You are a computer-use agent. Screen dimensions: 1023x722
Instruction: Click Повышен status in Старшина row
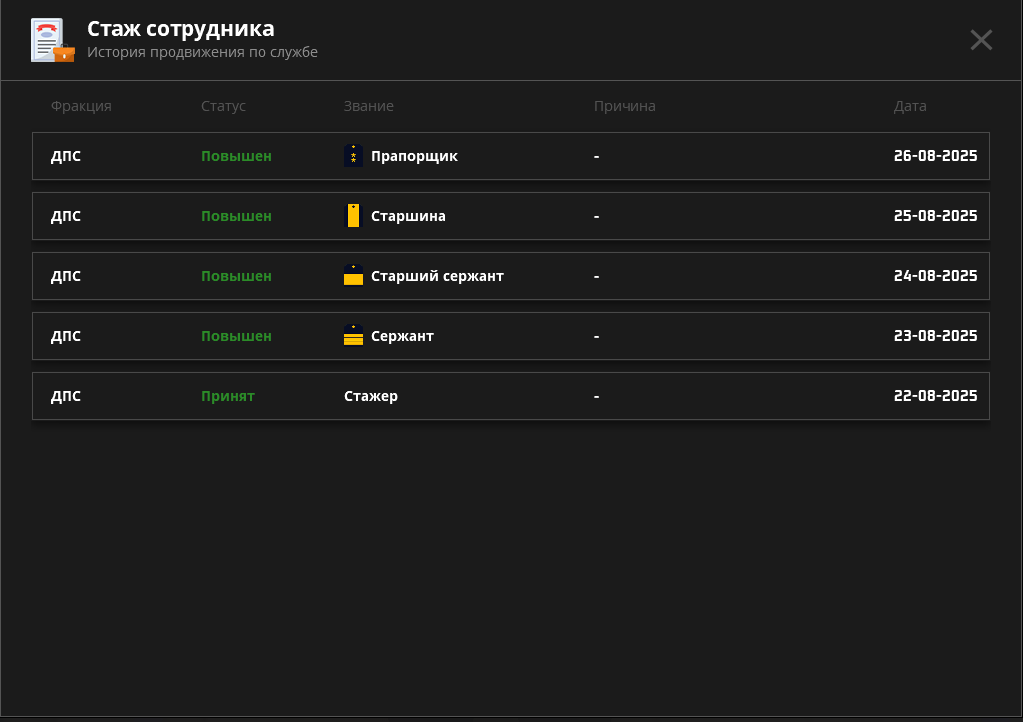click(x=236, y=217)
